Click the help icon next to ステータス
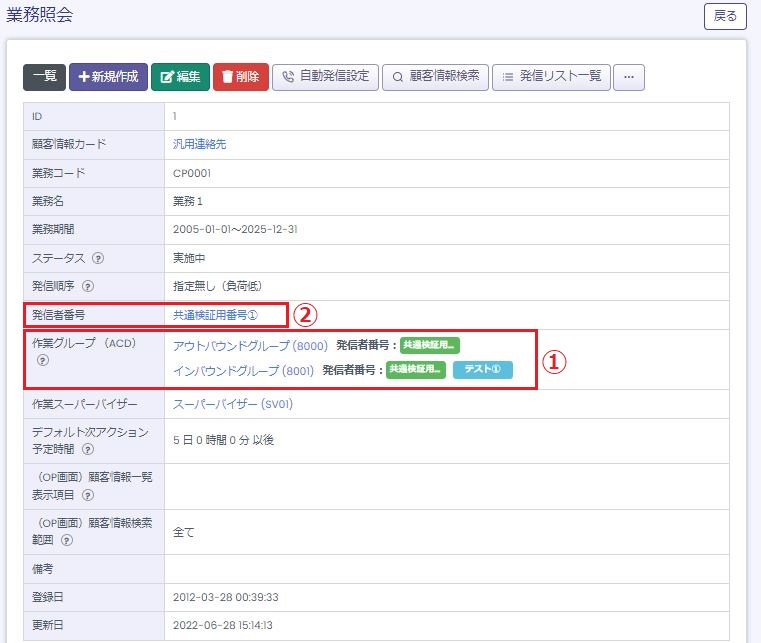The width and height of the screenshot is (761, 643). [x=99, y=258]
